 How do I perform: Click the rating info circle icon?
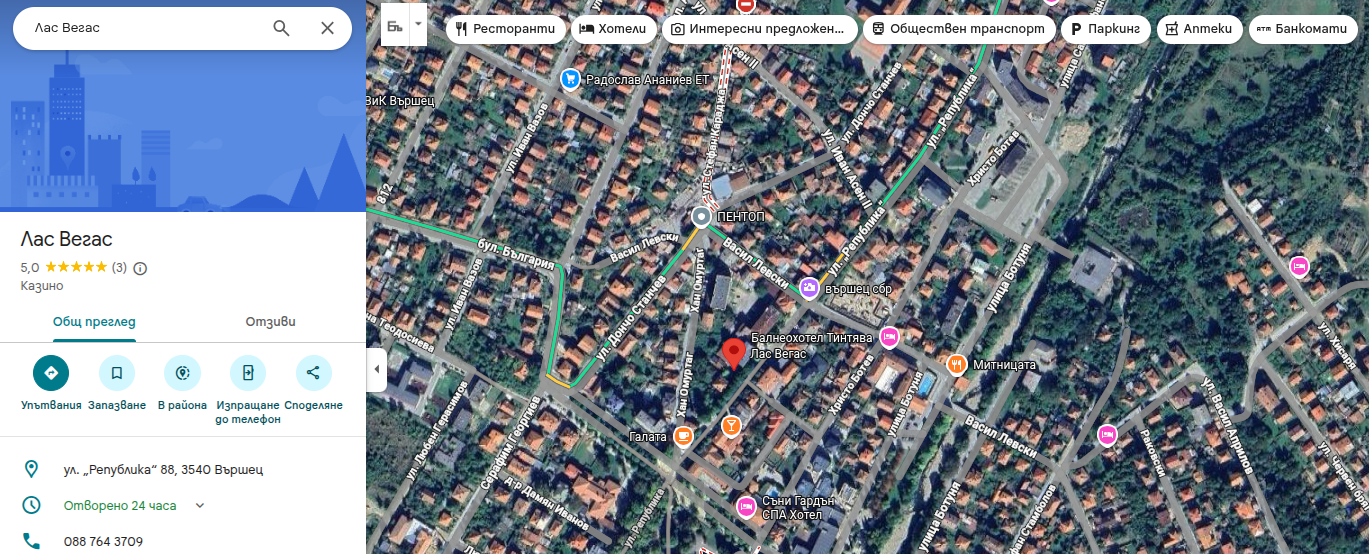point(140,268)
